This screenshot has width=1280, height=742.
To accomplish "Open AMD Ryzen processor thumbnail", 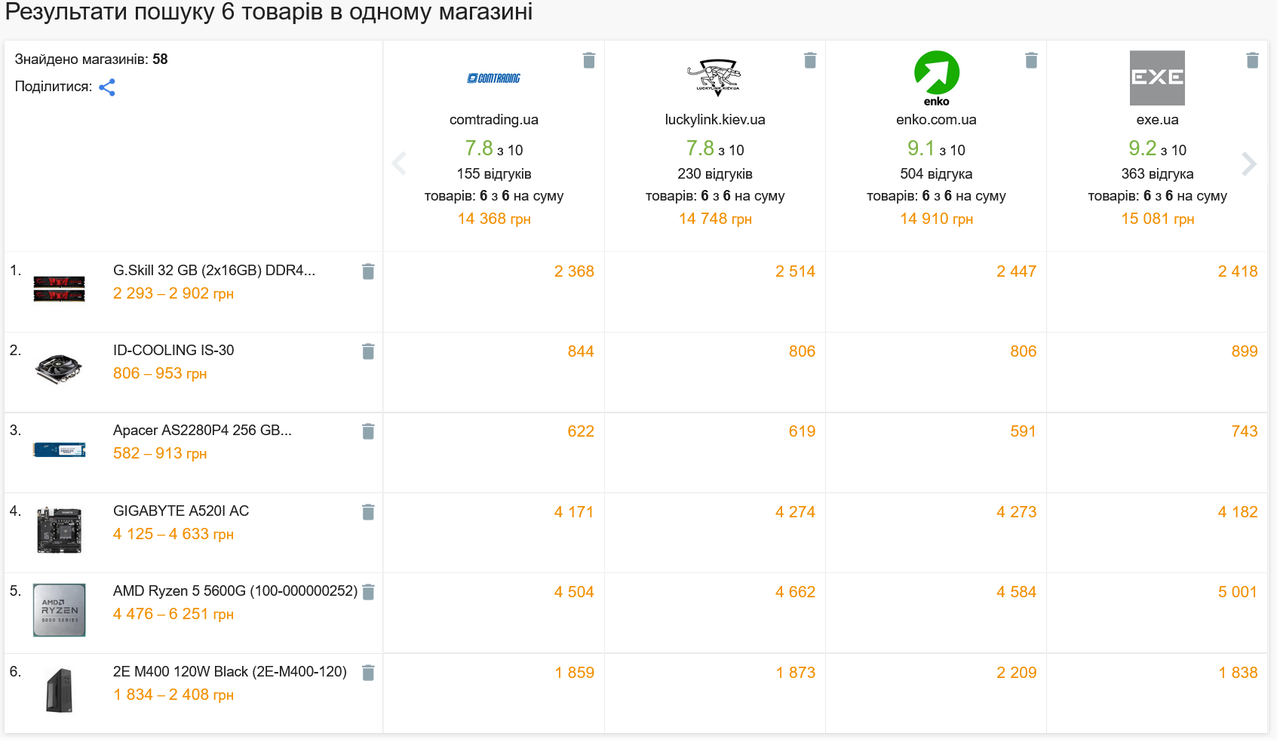I will click(59, 610).
